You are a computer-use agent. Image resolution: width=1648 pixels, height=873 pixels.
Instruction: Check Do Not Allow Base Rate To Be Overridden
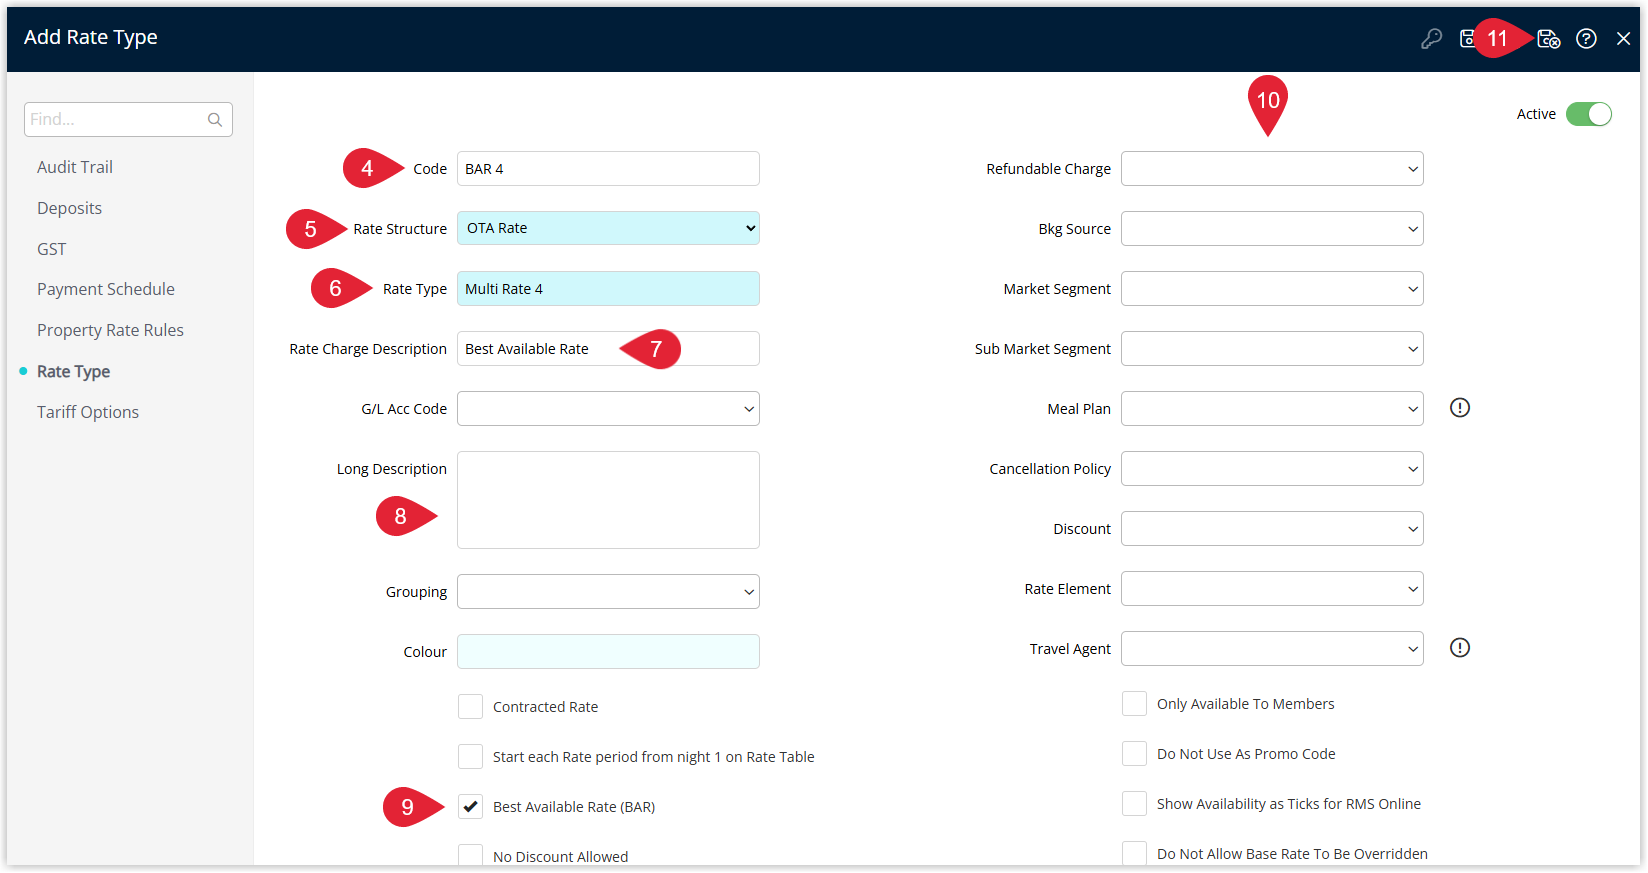[x=1134, y=853]
